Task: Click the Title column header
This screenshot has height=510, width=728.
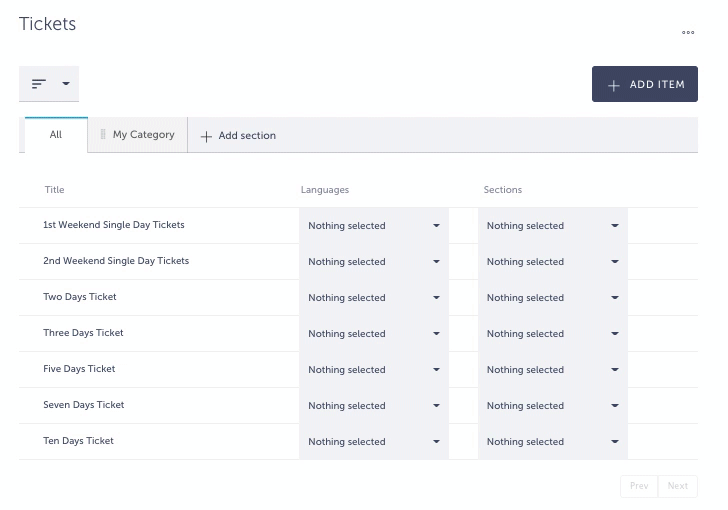Action: coord(54,190)
